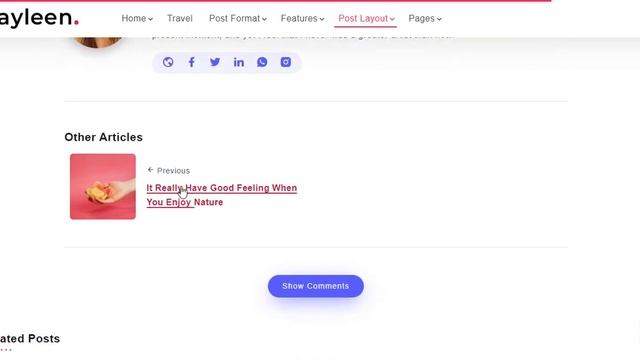Click the Other Articles heading
Viewport: 640px width, 360px height.
(104, 137)
